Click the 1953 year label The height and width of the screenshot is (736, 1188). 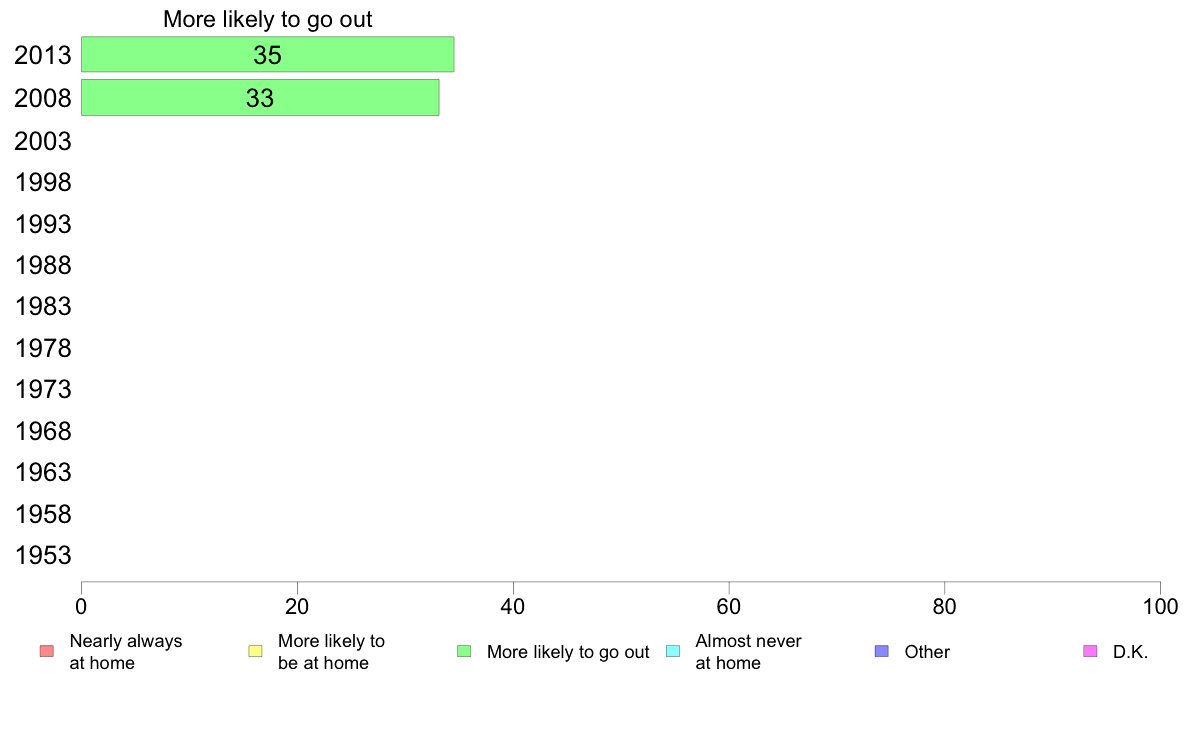click(42, 556)
